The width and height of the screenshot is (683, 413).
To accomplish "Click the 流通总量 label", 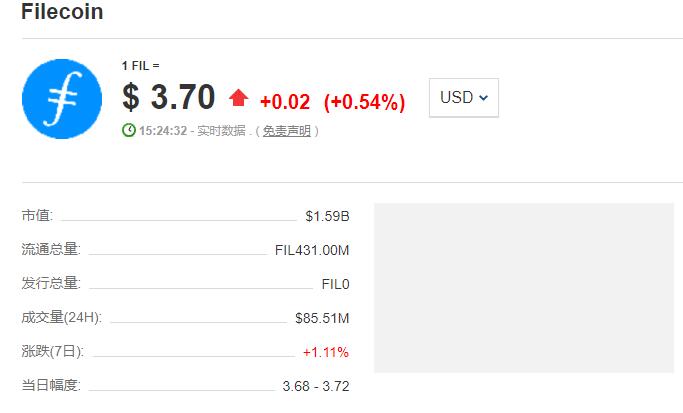I will [50, 249].
